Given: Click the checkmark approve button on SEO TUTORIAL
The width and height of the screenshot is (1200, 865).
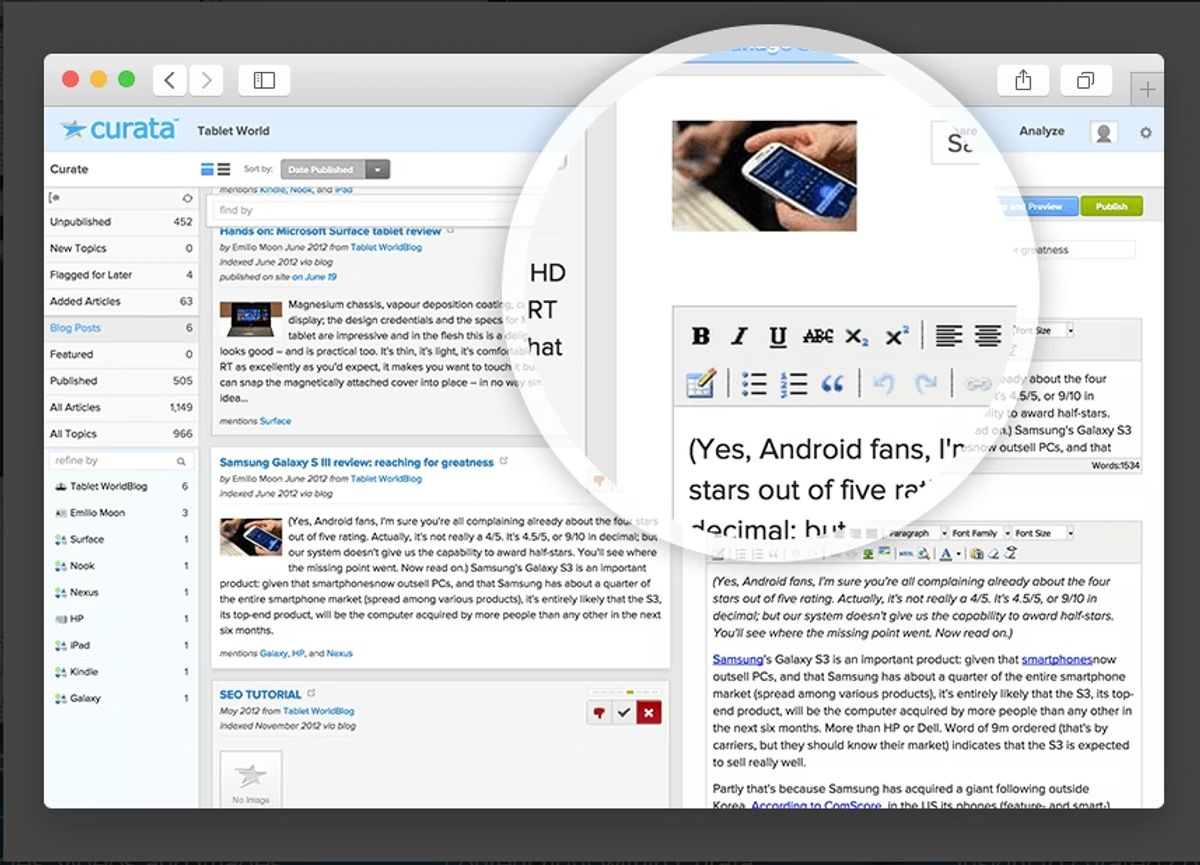Looking at the screenshot, I should (624, 712).
